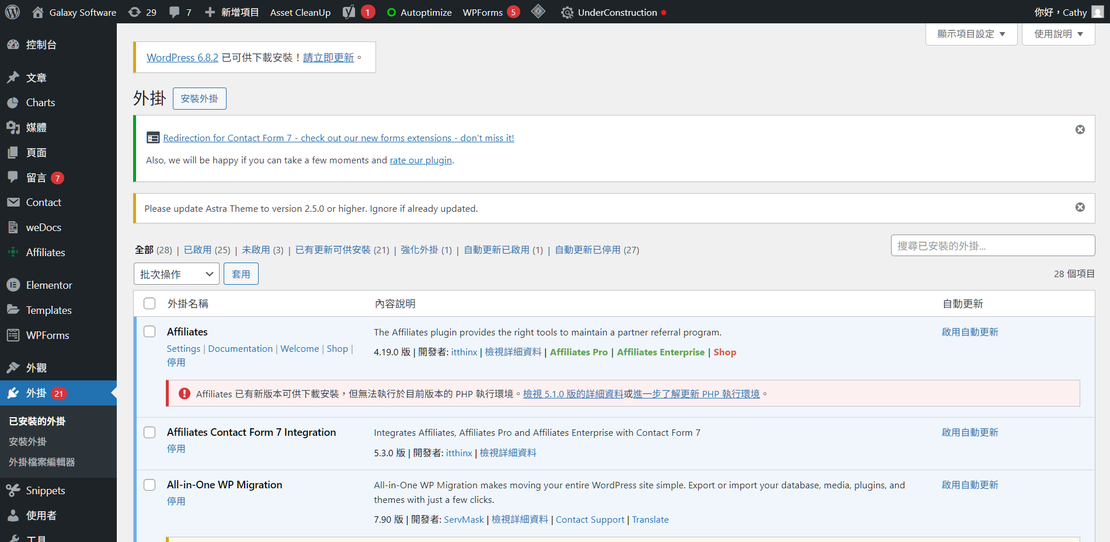The height and width of the screenshot is (542, 1110).
Task: Select the All-in-One WP Migration checkbox
Action: pos(150,485)
